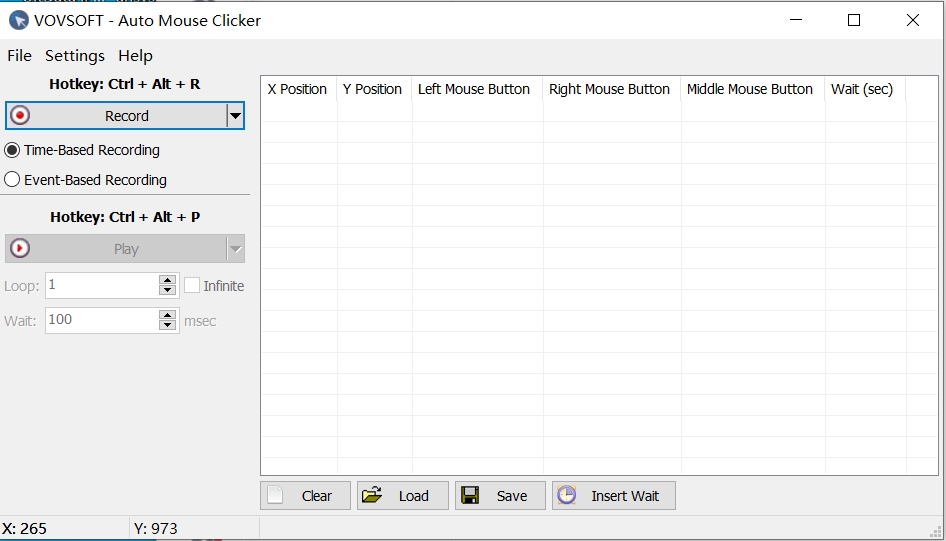The image size is (946, 541).
Task: Click the Left Mouse Button column header
Action: 477,89
